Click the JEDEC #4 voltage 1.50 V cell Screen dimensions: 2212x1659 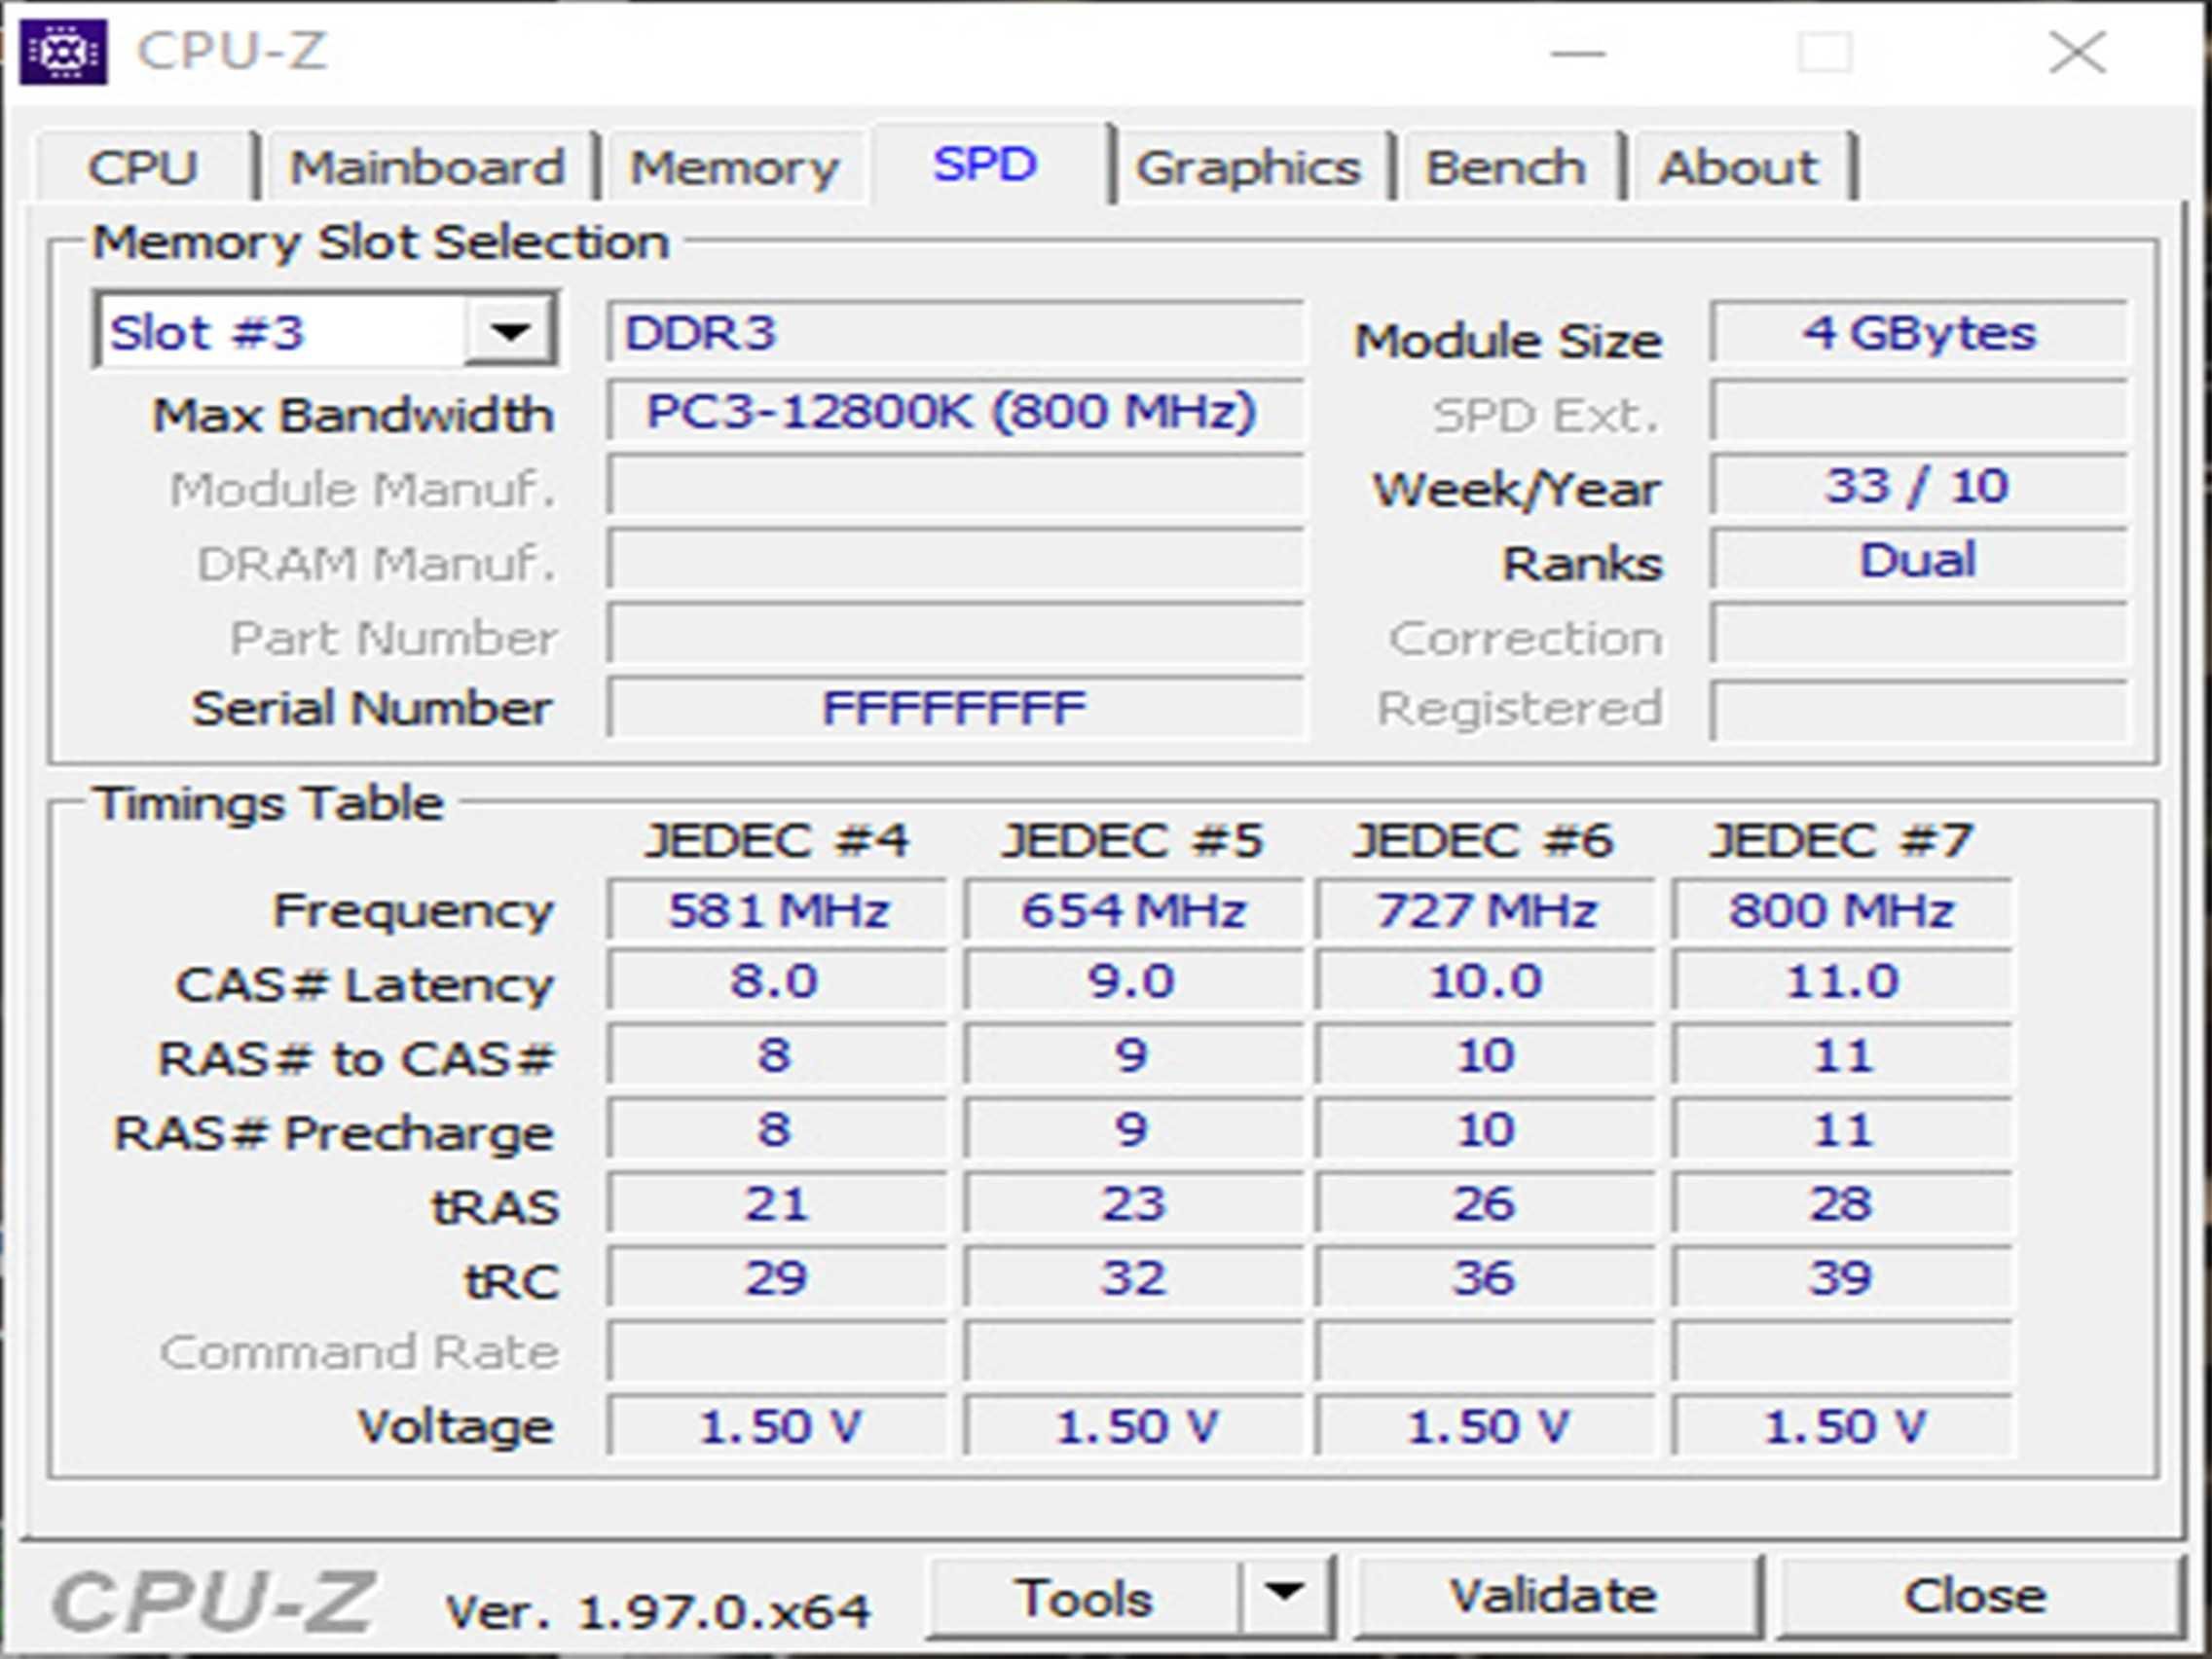click(777, 1426)
